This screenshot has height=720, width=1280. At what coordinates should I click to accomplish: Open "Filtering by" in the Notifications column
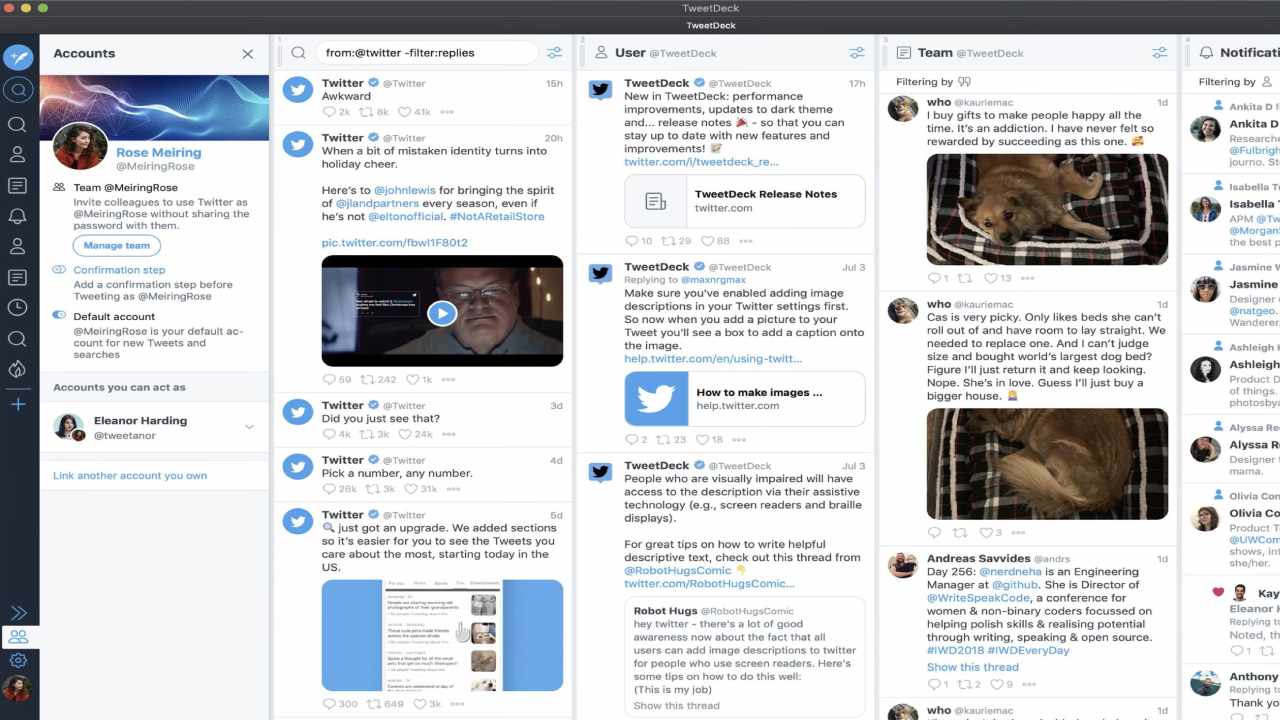tap(1234, 82)
